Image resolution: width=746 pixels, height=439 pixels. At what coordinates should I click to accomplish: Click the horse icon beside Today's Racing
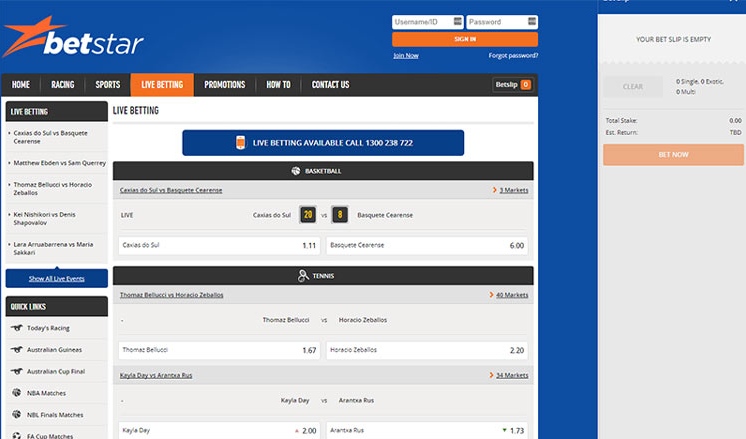tap(17, 328)
